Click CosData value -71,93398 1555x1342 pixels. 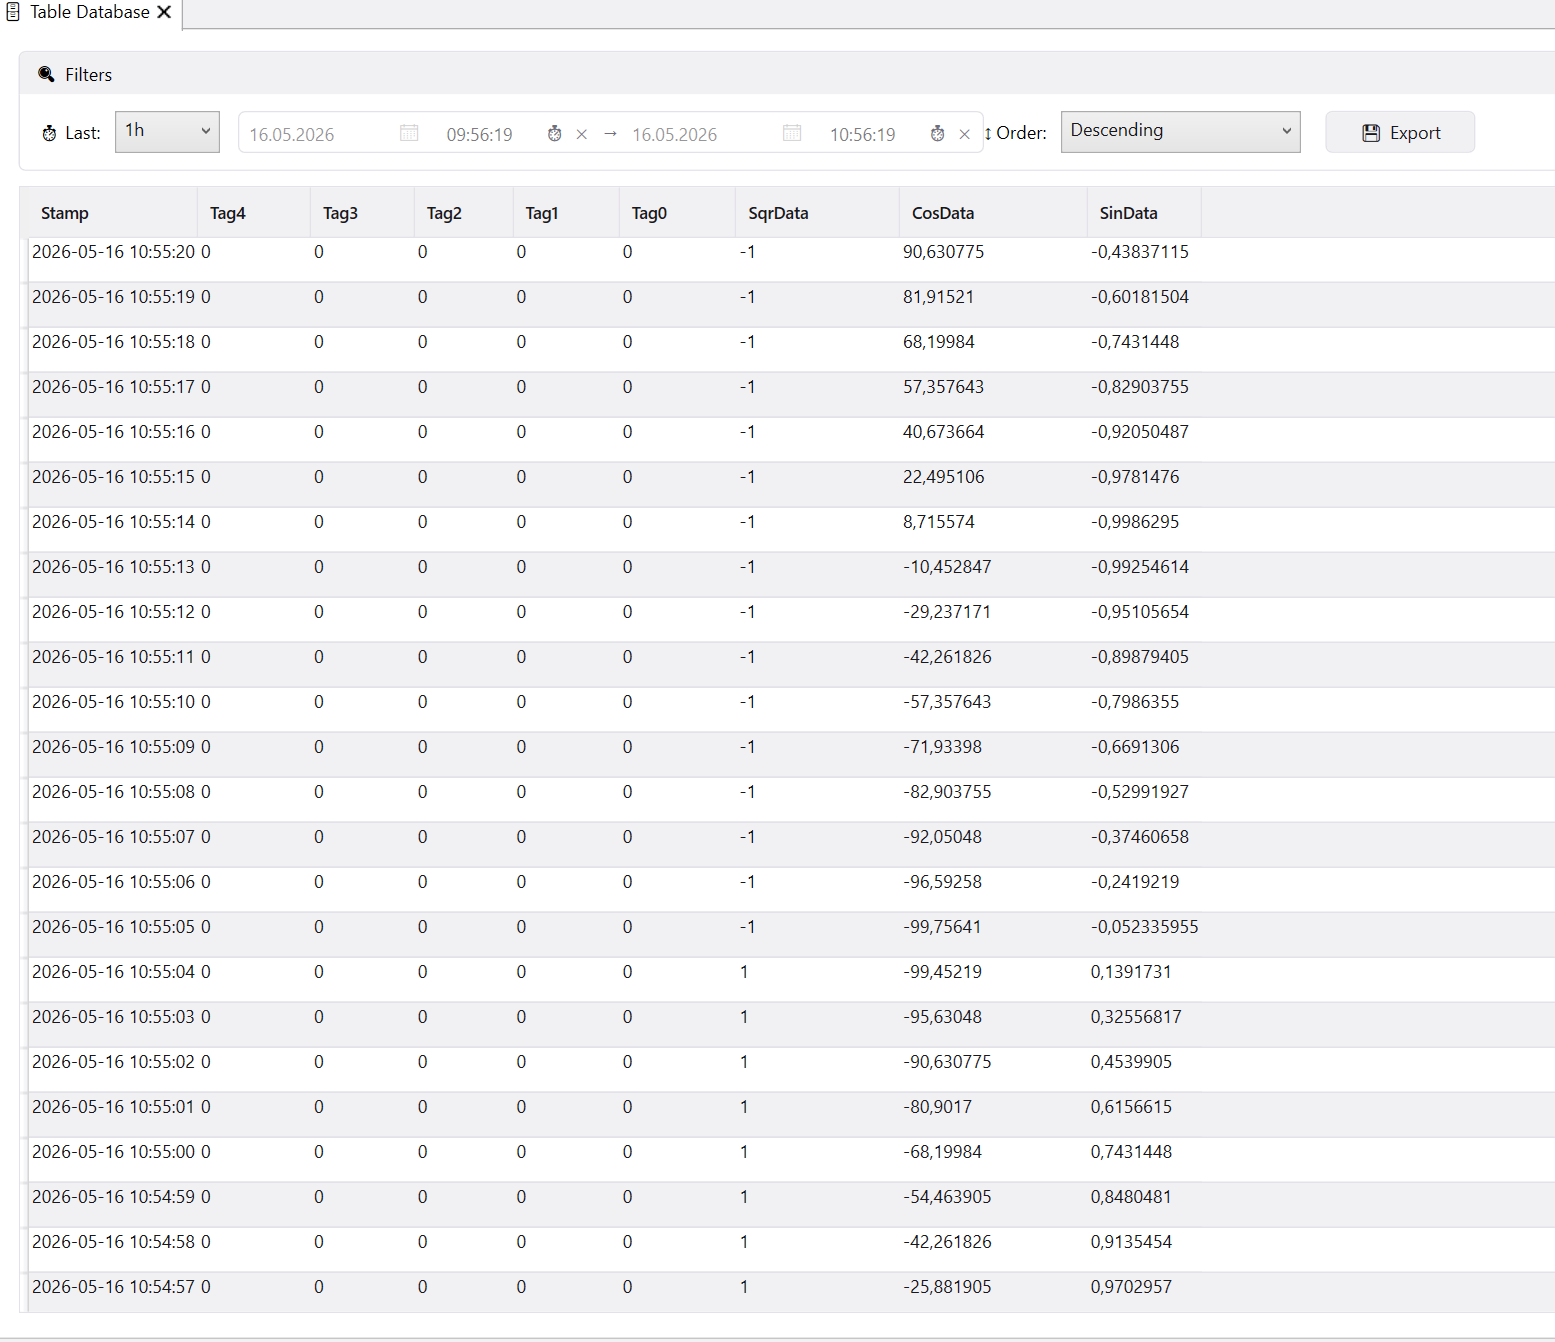click(x=942, y=747)
